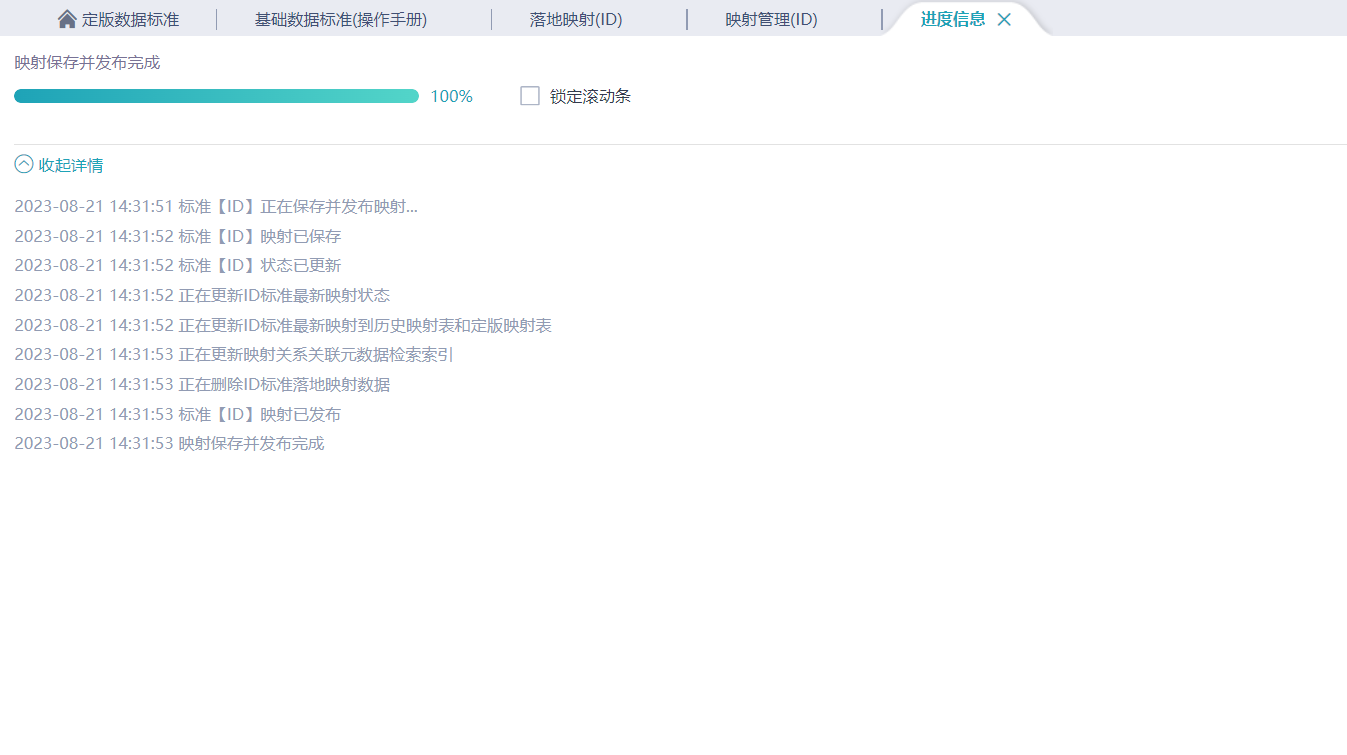The image size is (1347, 755).
Task: Click the 100% progress percentage label
Action: tap(451, 97)
